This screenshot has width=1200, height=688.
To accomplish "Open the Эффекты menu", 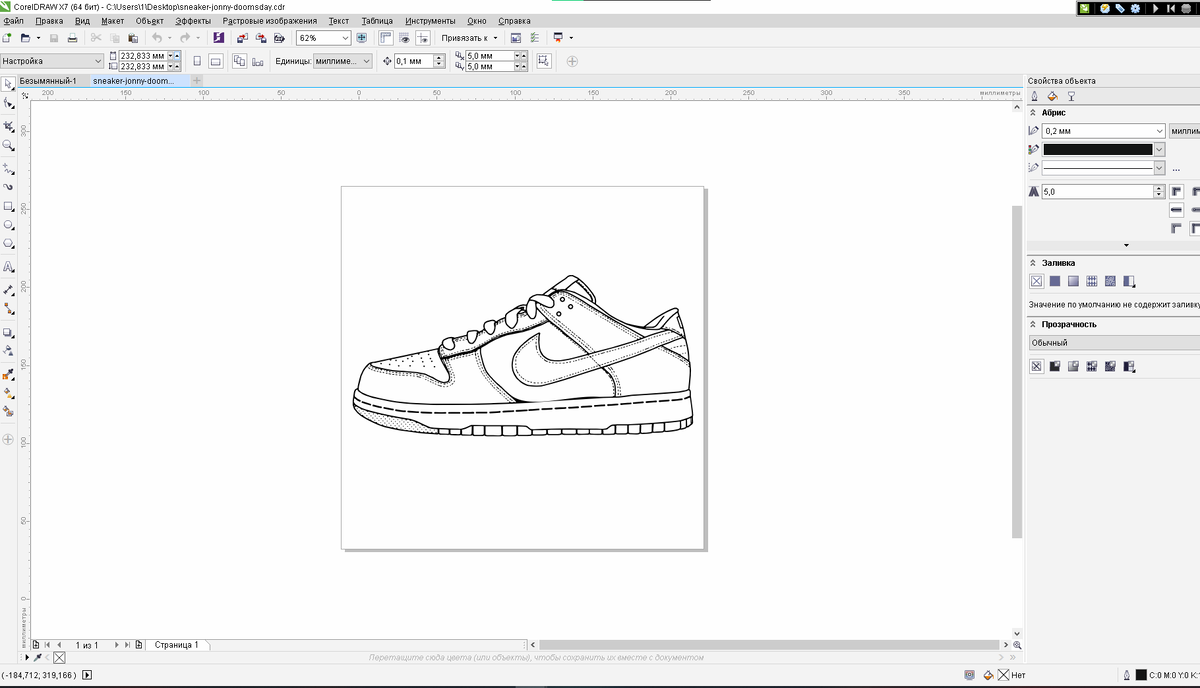I will point(192,21).
